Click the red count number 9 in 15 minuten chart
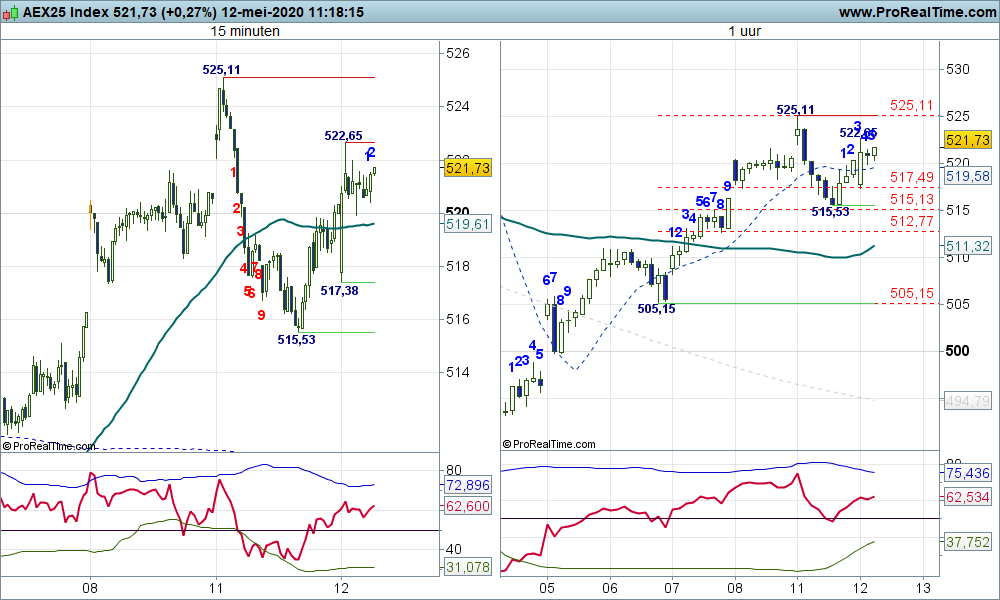 tap(261, 315)
